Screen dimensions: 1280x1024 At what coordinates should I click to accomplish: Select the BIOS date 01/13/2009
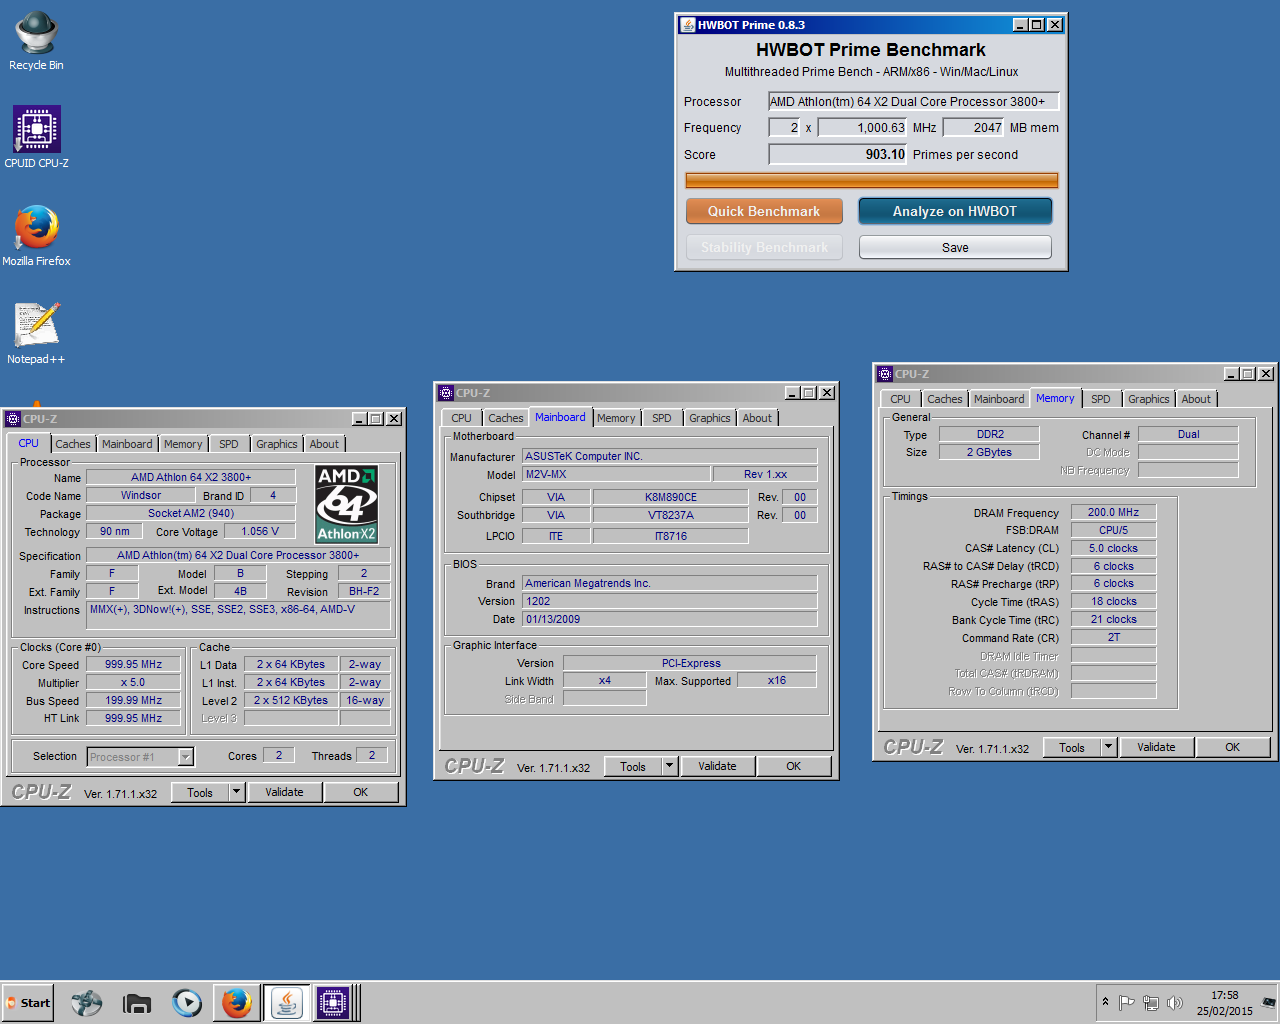(x=670, y=619)
